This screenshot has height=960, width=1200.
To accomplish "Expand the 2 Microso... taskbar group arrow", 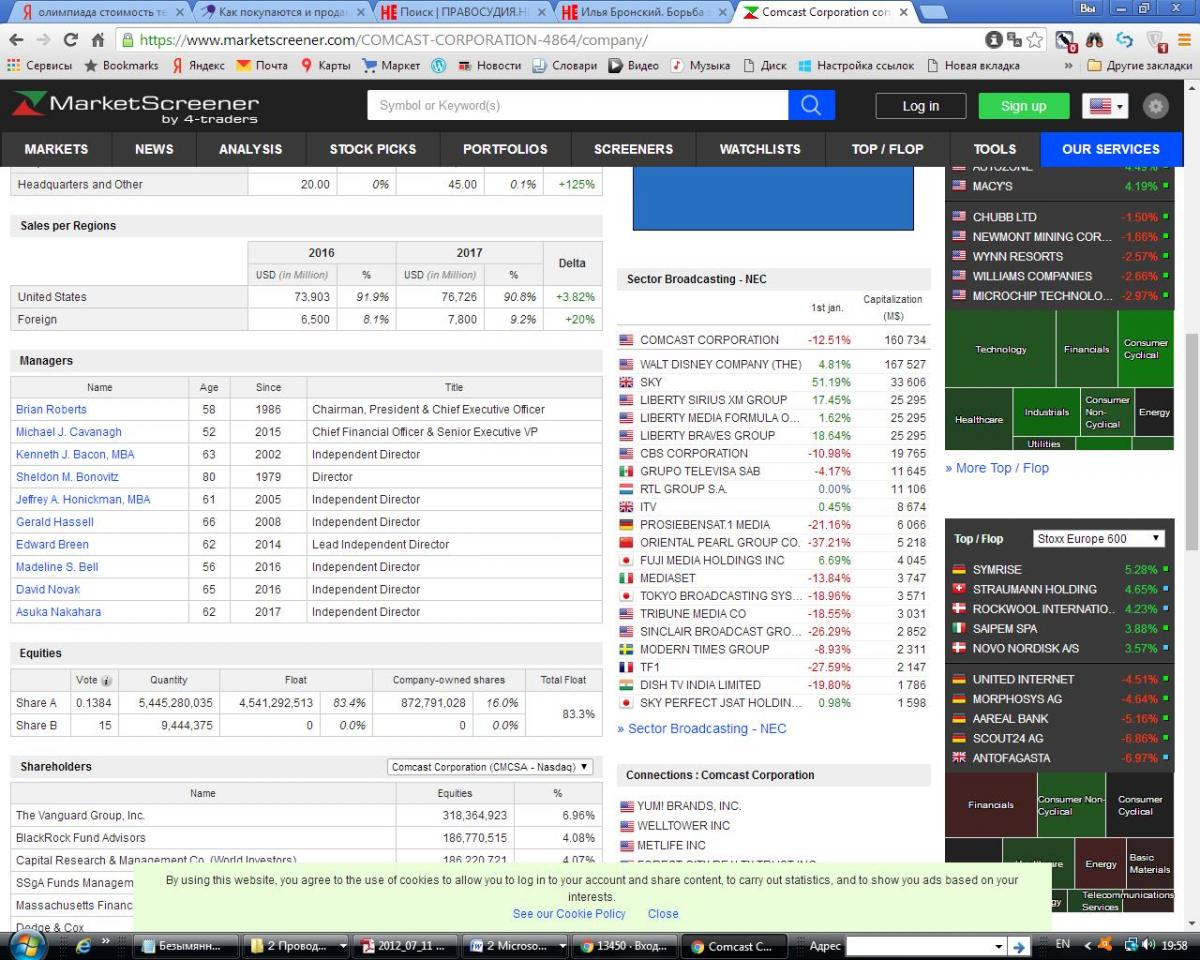I will tap(562, 946).
